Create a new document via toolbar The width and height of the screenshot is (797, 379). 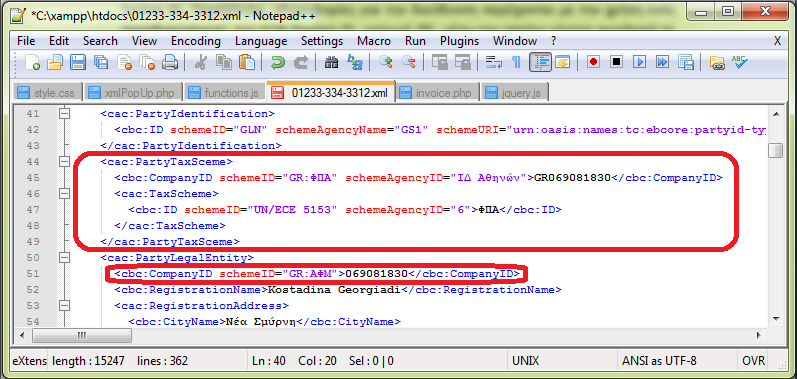click(x=33, y=62)
